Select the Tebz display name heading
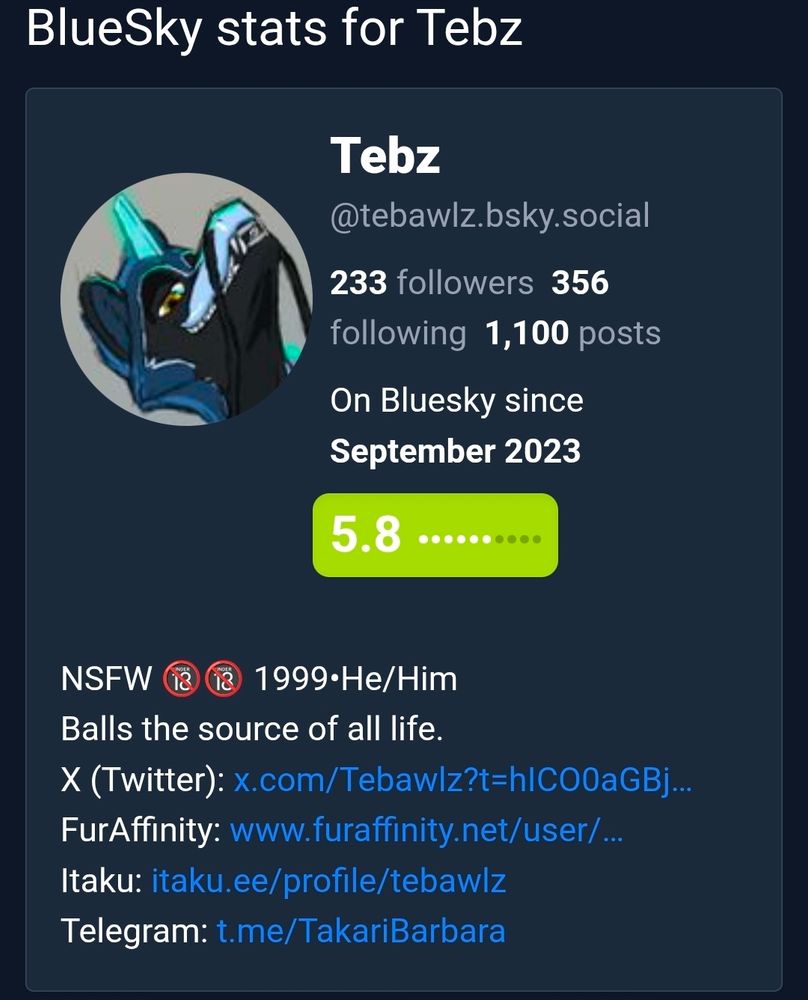 [x=385, y=155]
